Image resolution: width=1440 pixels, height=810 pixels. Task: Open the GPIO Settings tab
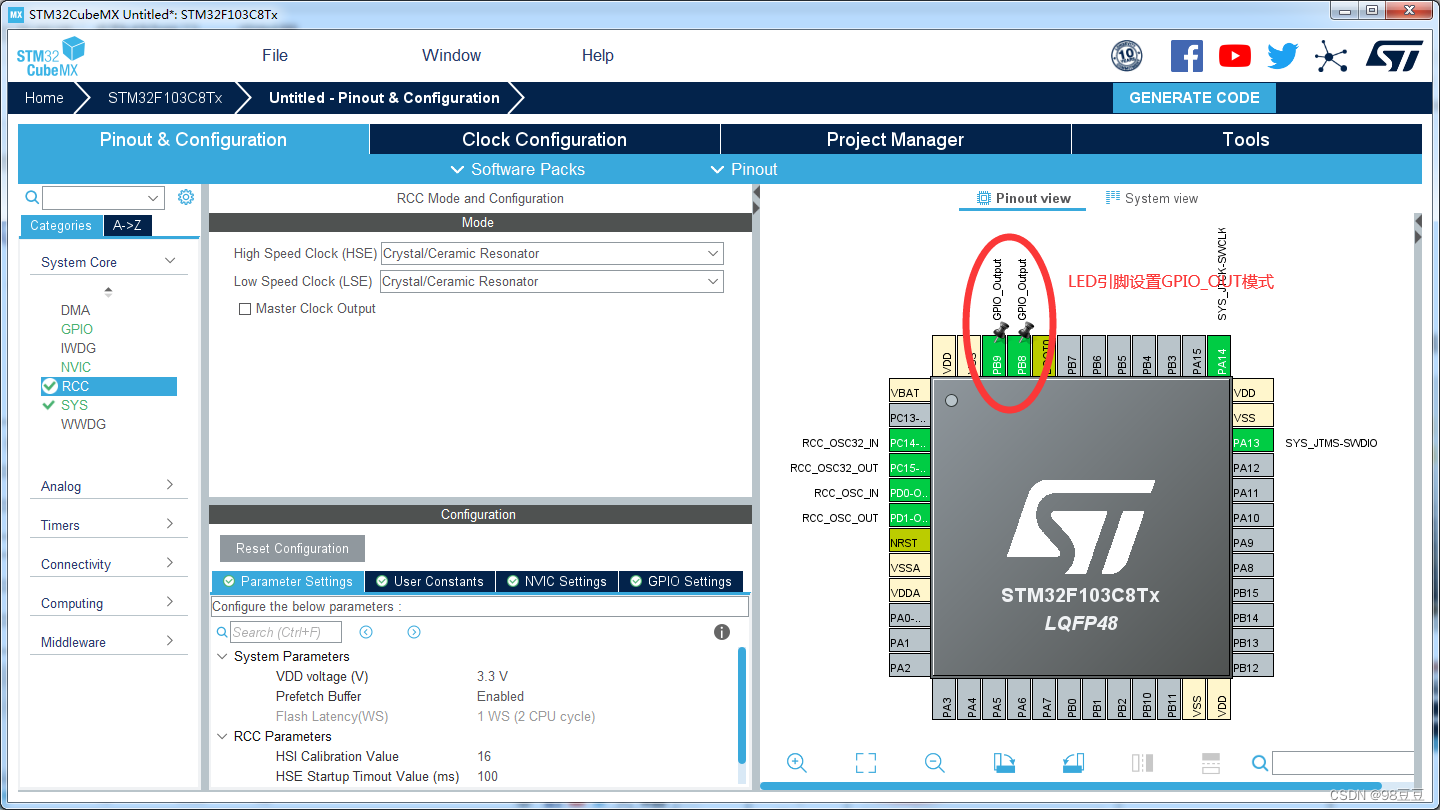pyautogui.click(x=681, y=581)
